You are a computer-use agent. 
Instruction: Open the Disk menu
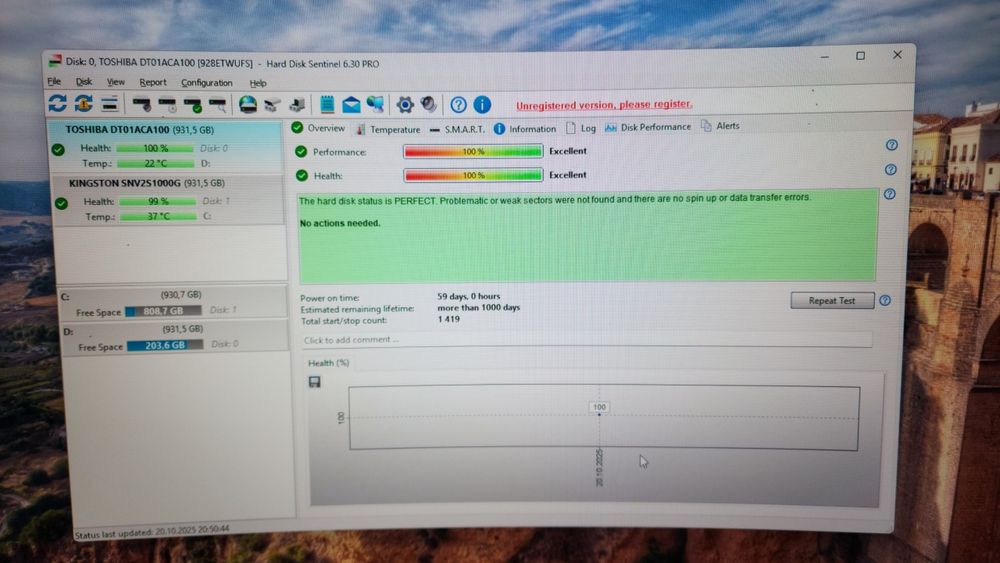pos(84,82)
